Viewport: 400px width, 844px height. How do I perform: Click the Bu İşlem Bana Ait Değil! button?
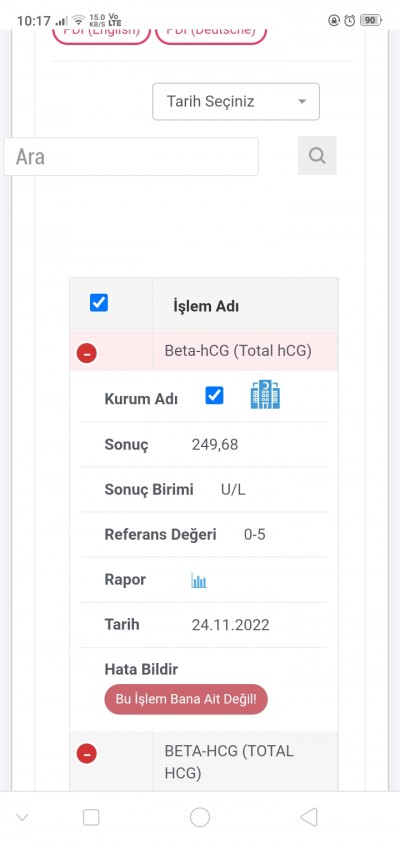click(186, 699)
